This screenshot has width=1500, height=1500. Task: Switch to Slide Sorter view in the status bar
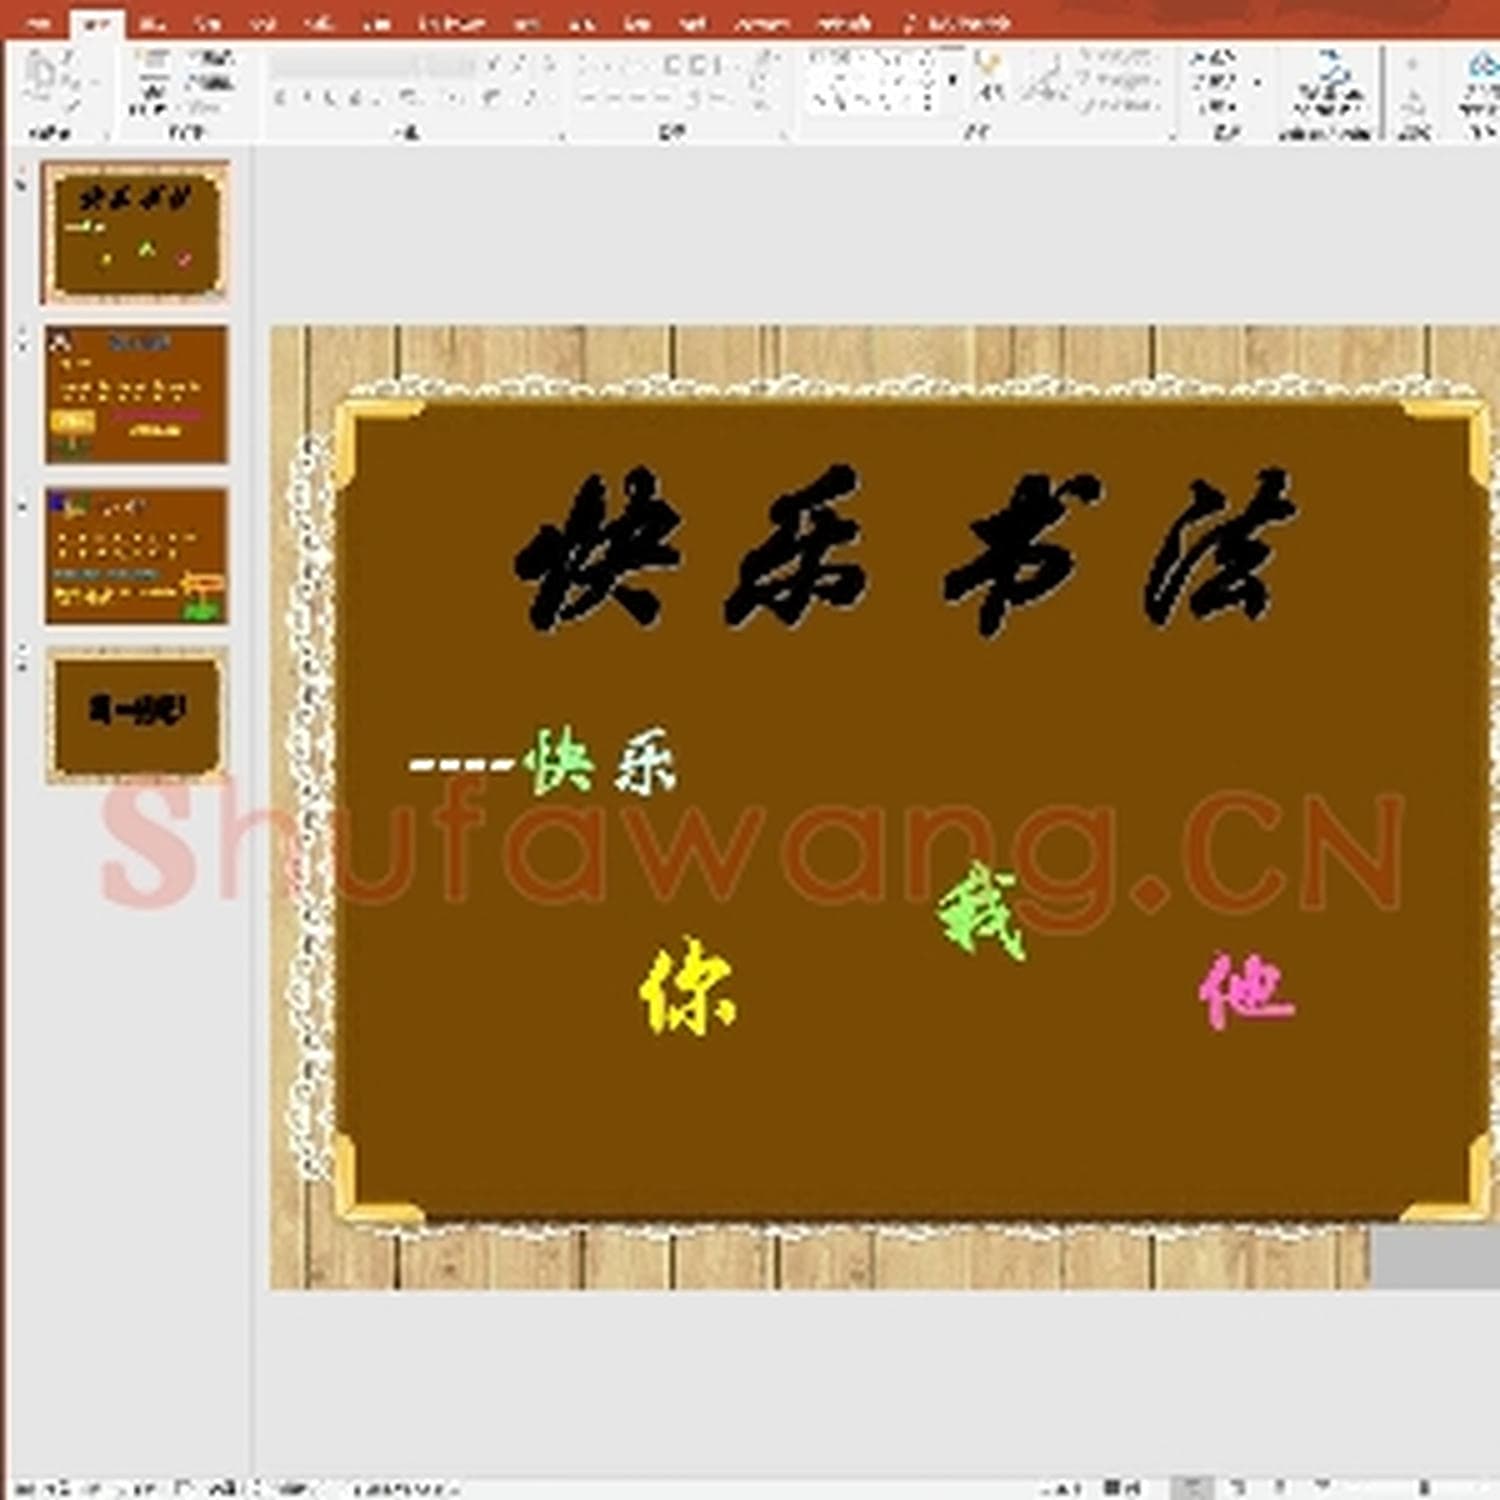click(x=1237, y=1487)
